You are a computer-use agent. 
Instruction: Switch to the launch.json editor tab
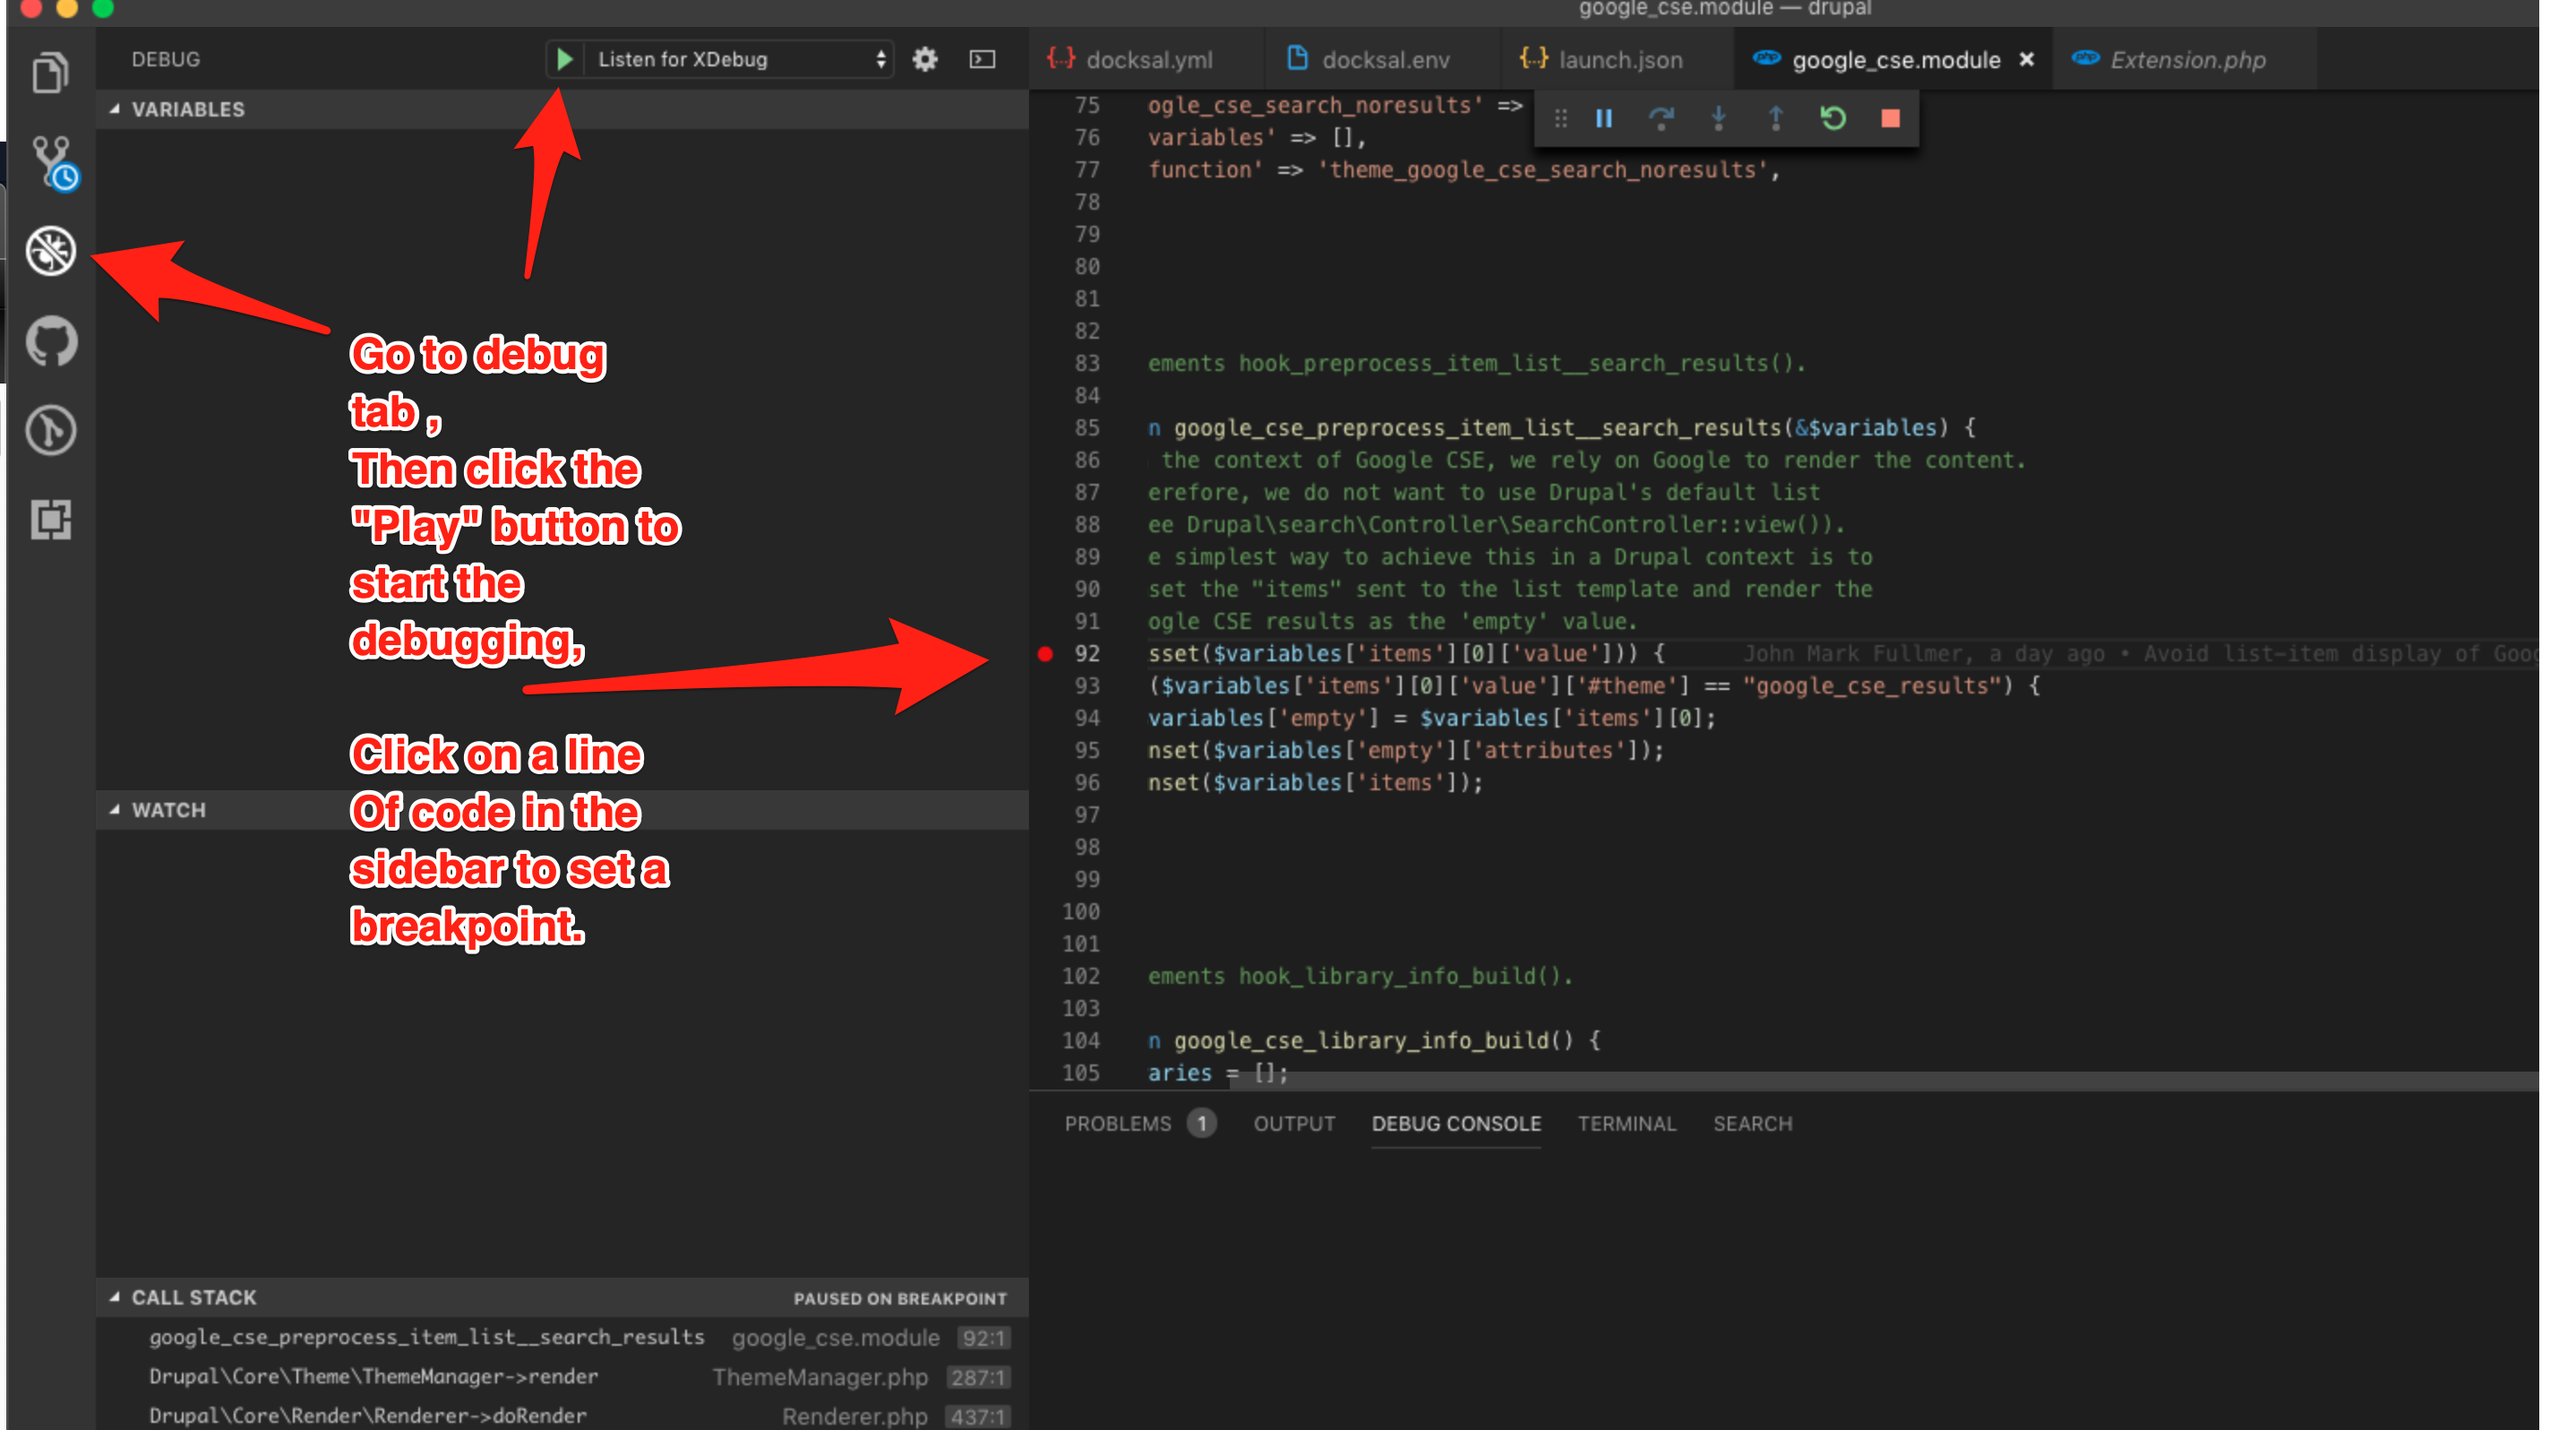click(x=1619, y=60)
